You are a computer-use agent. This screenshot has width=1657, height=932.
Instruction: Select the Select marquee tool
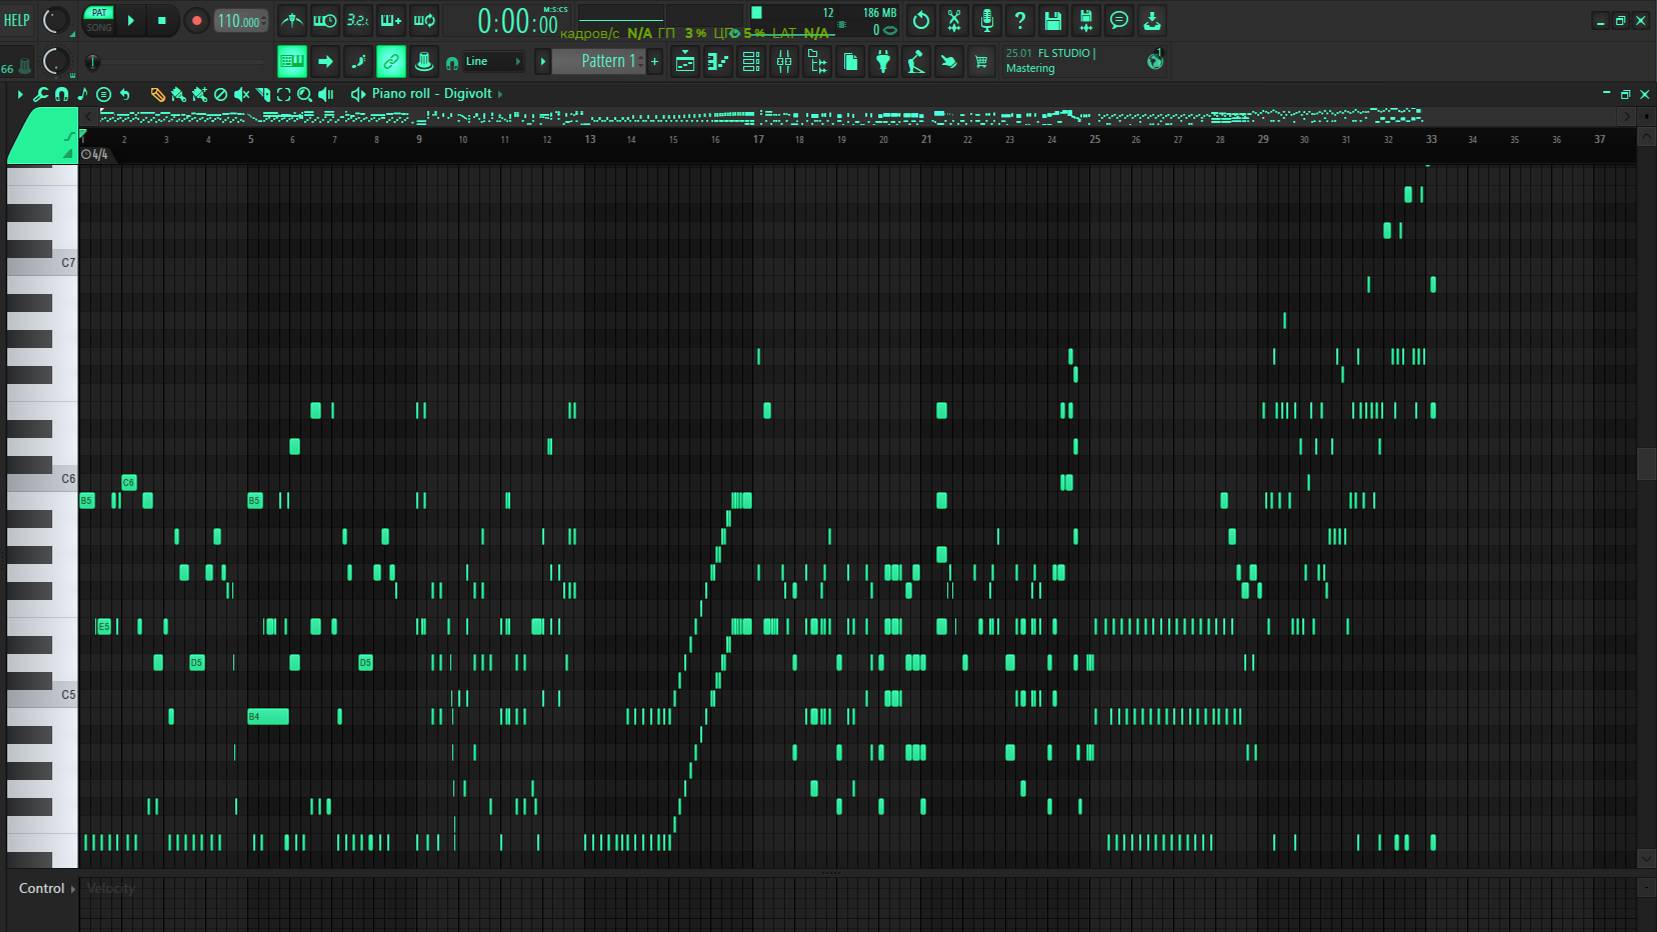[x=284, y=94]
